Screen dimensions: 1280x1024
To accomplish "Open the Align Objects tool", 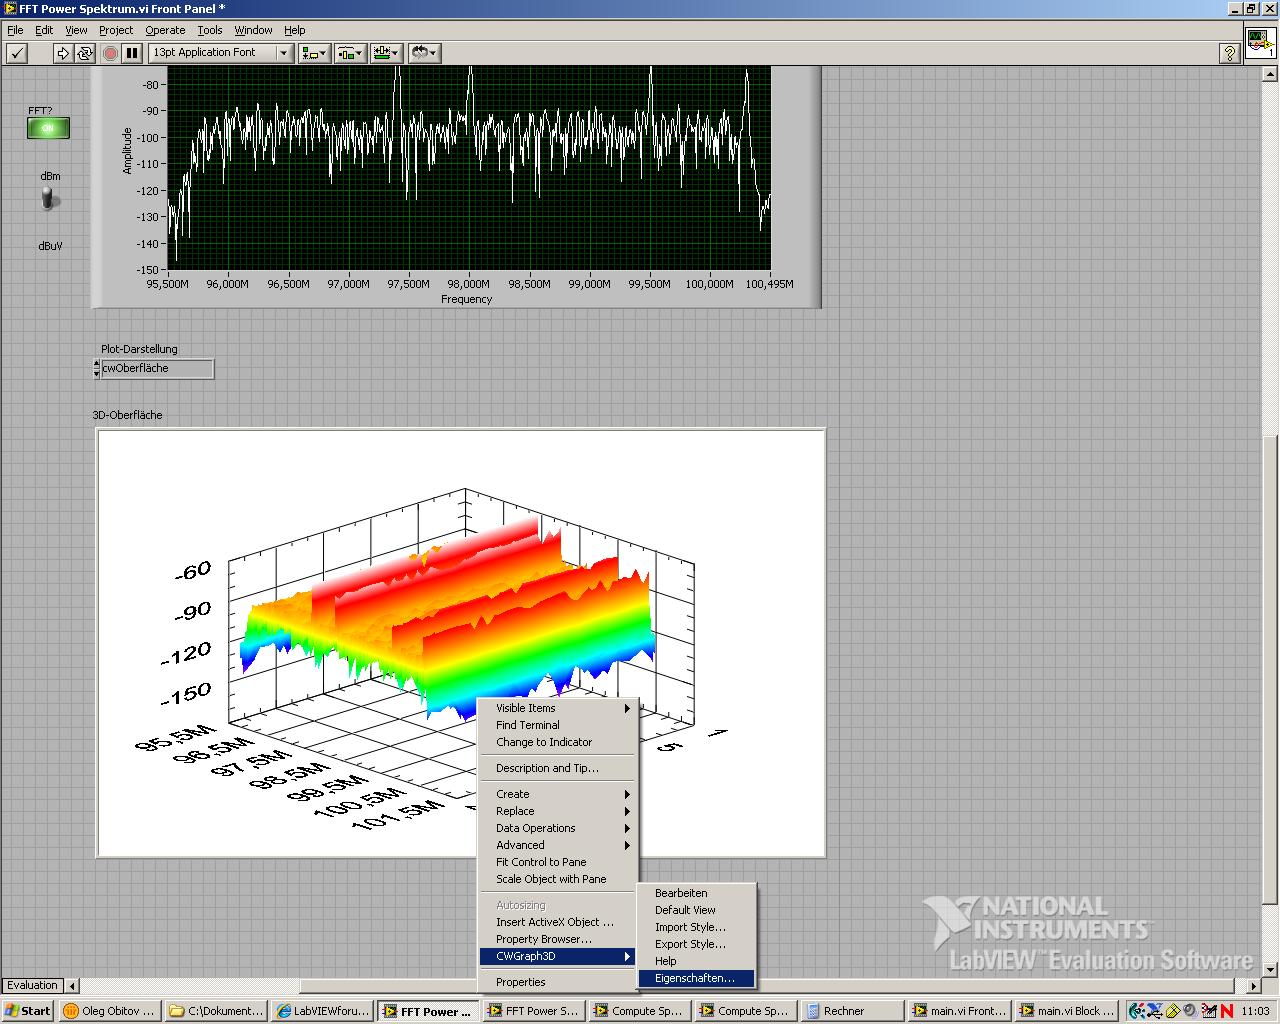I will click(x=314, y=53).
